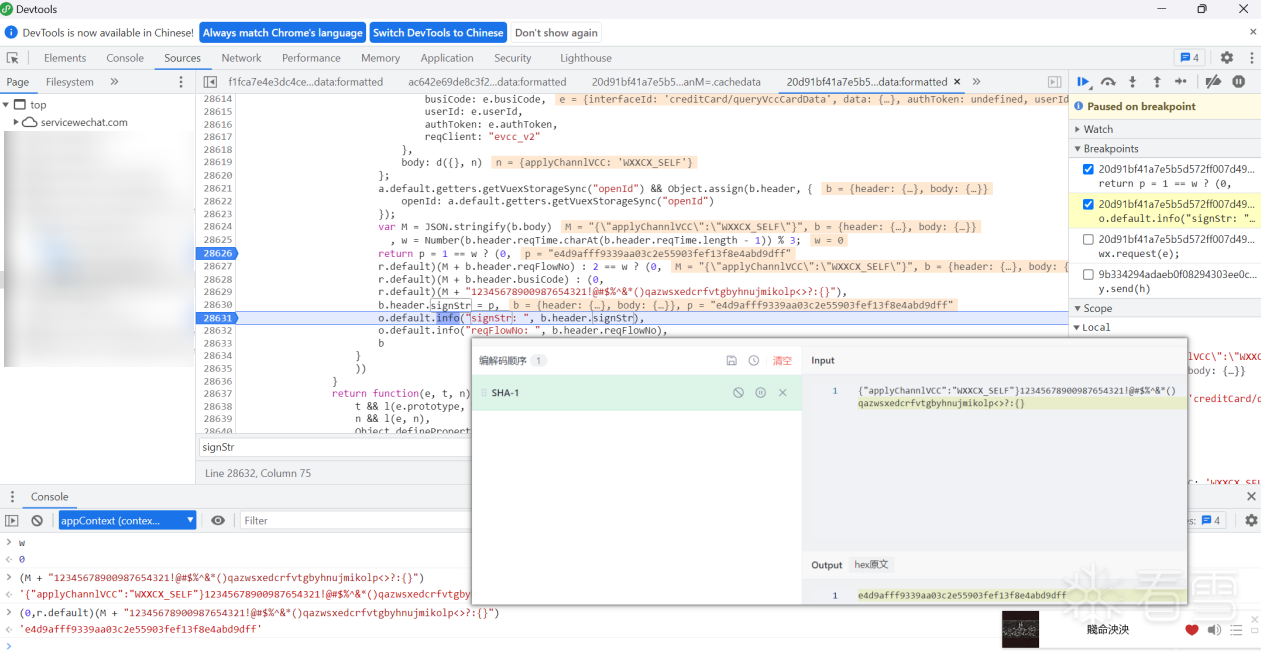
Task: Create a live expression with eye icon
Action: (x=218, y=520)
